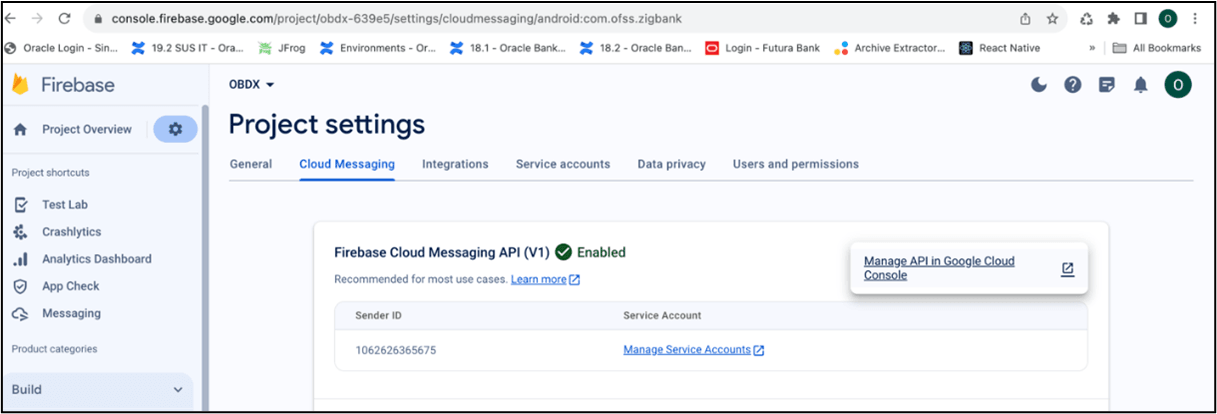This screenshot has height=414, width=1217.
Task: Select the Cloud Messaging tab
Action: click(x=347, y=164)
